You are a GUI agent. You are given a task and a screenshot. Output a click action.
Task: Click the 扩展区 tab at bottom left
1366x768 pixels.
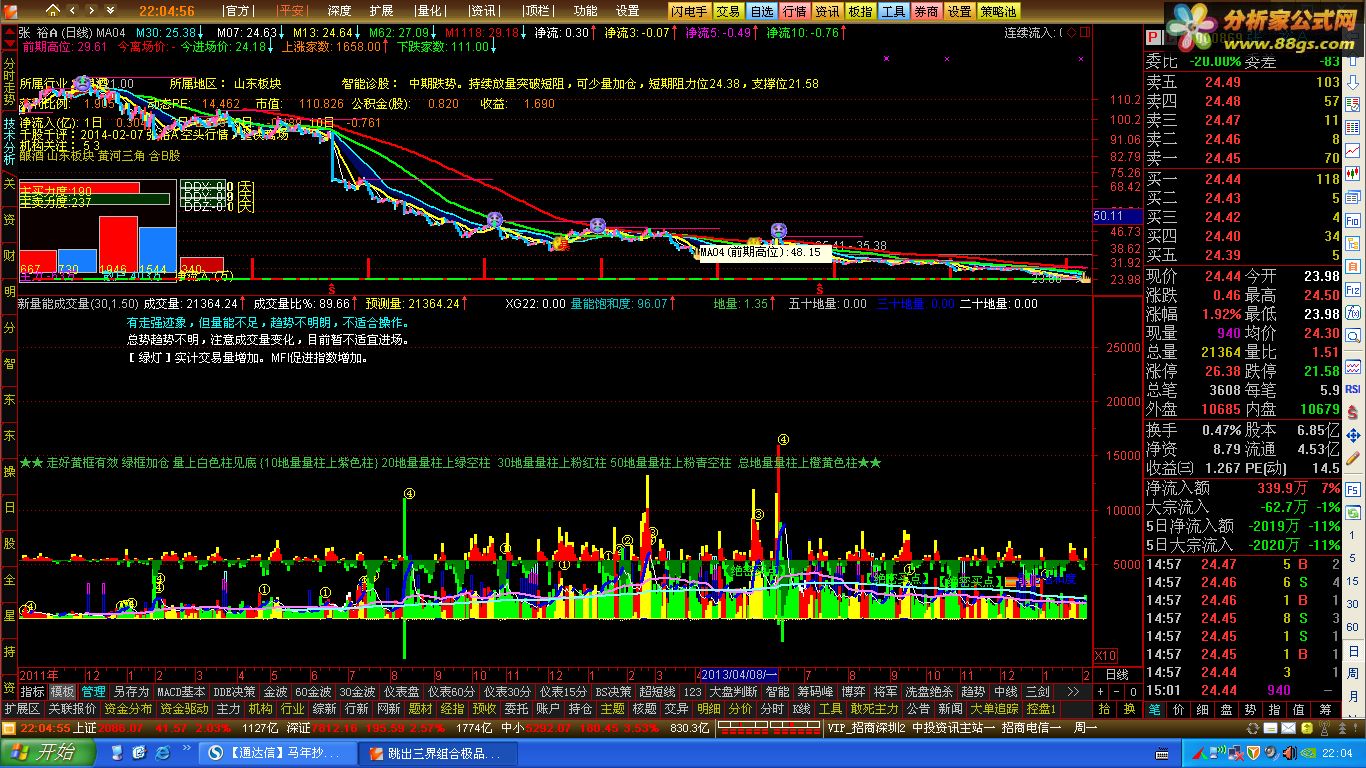point(22,708)
